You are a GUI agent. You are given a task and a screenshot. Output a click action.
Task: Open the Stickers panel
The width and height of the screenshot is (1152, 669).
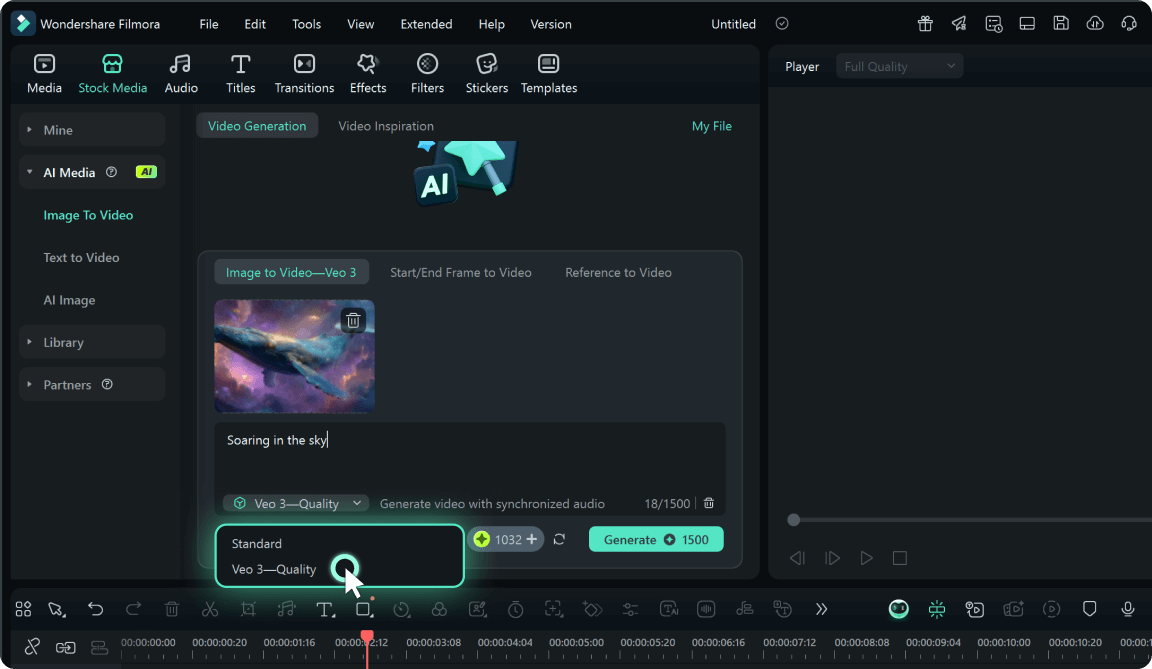486,73
